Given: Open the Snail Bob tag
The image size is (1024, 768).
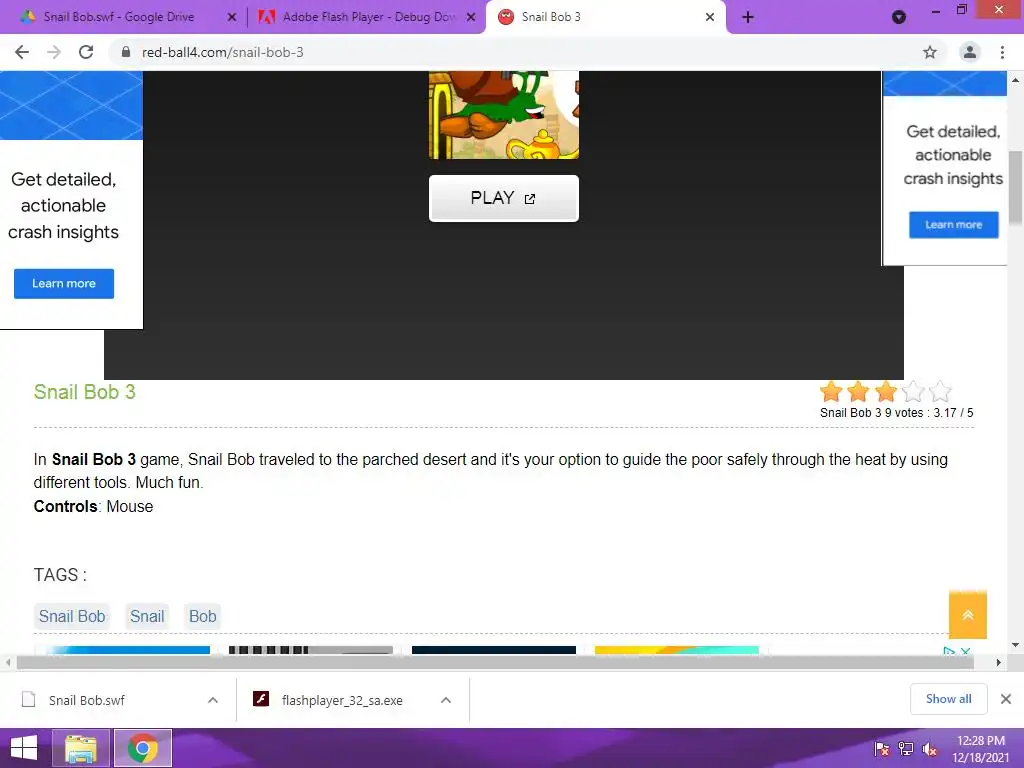Looking at the screenshot, I should (x=72, y=616).
